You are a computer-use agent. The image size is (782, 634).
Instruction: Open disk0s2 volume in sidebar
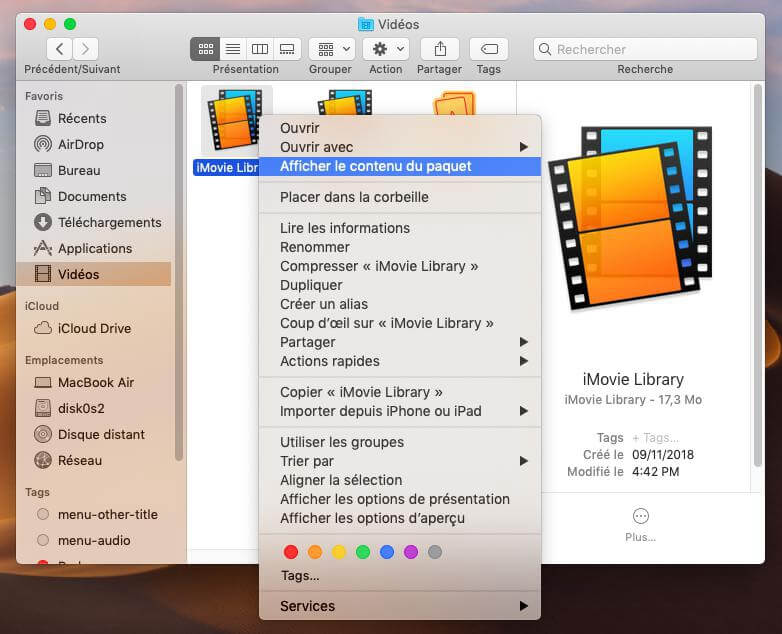[95, 408]
